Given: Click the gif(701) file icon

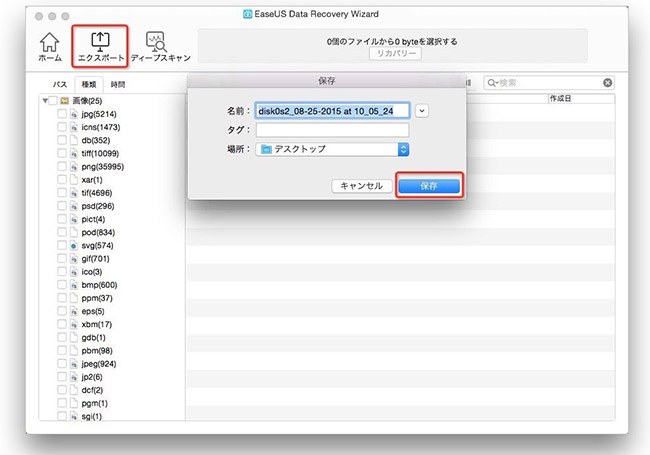Looking at the screenshot, I should pyautogui.click(x=74, y=259).
